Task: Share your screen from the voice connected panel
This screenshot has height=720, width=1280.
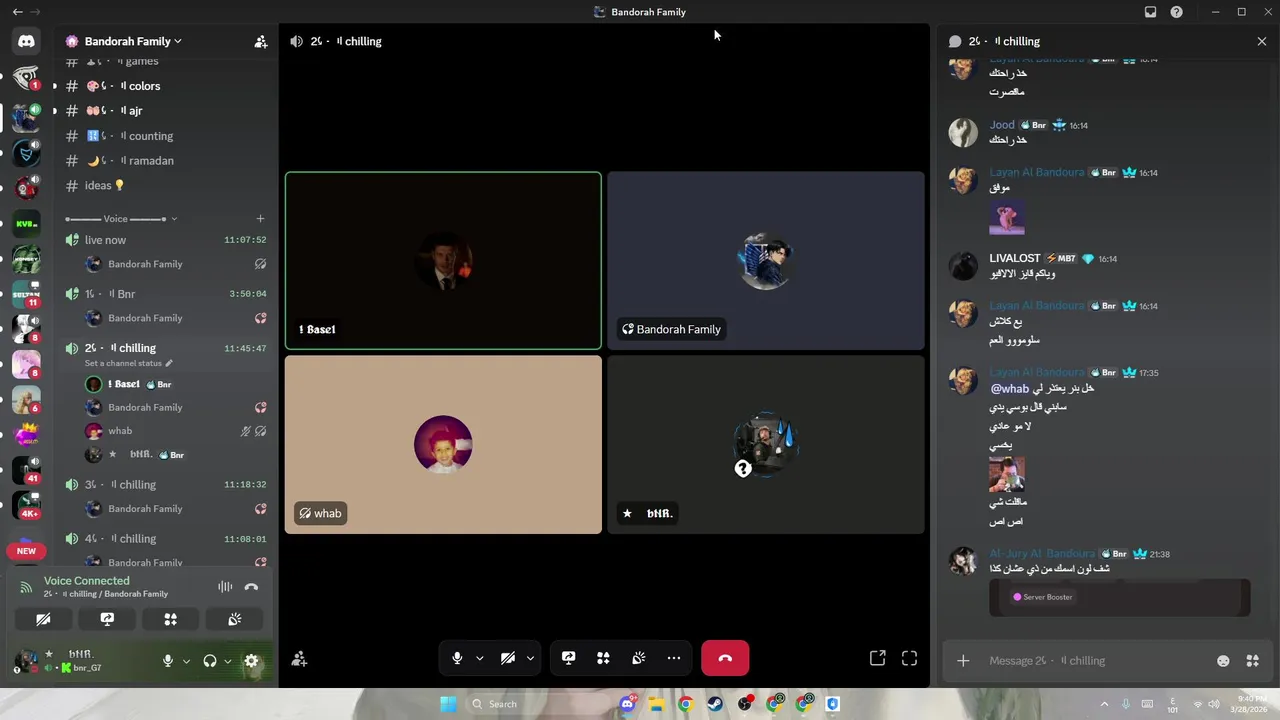Action: (107, 619)
